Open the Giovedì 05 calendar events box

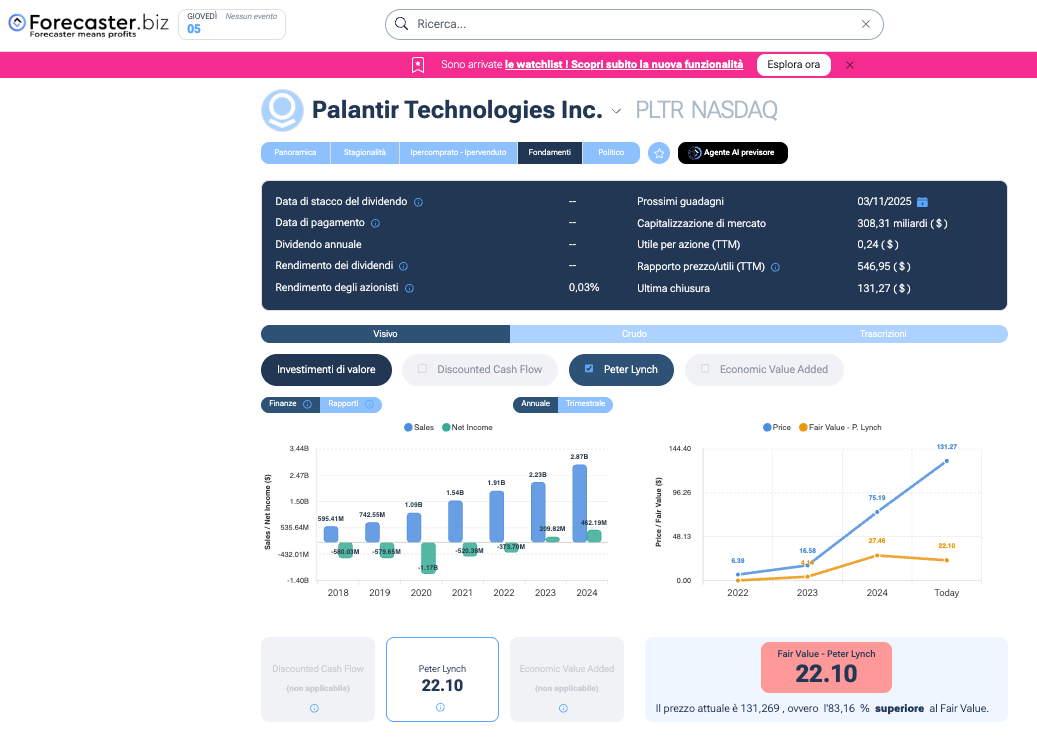[232, 24]
